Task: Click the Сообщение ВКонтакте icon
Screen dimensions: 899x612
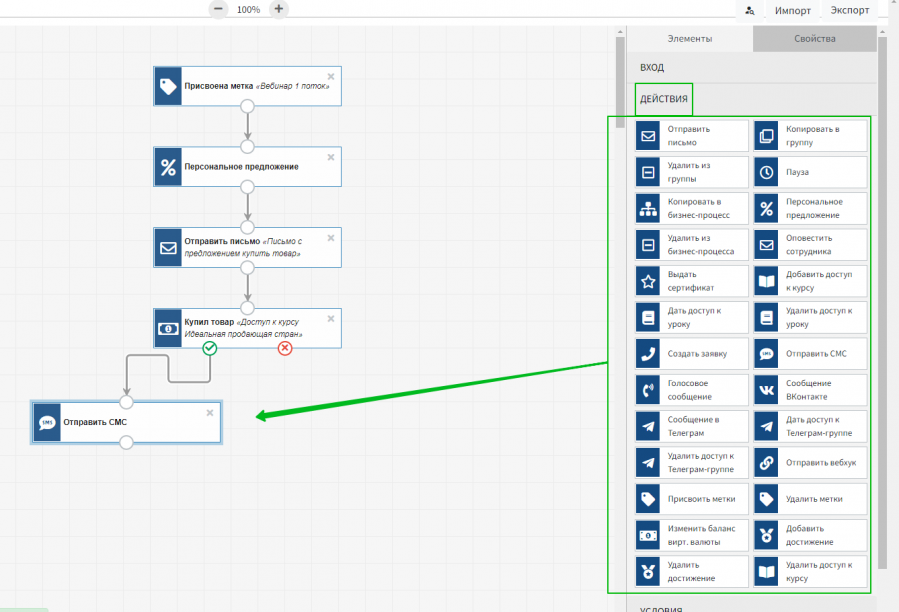Action: (x=766, y=389)
